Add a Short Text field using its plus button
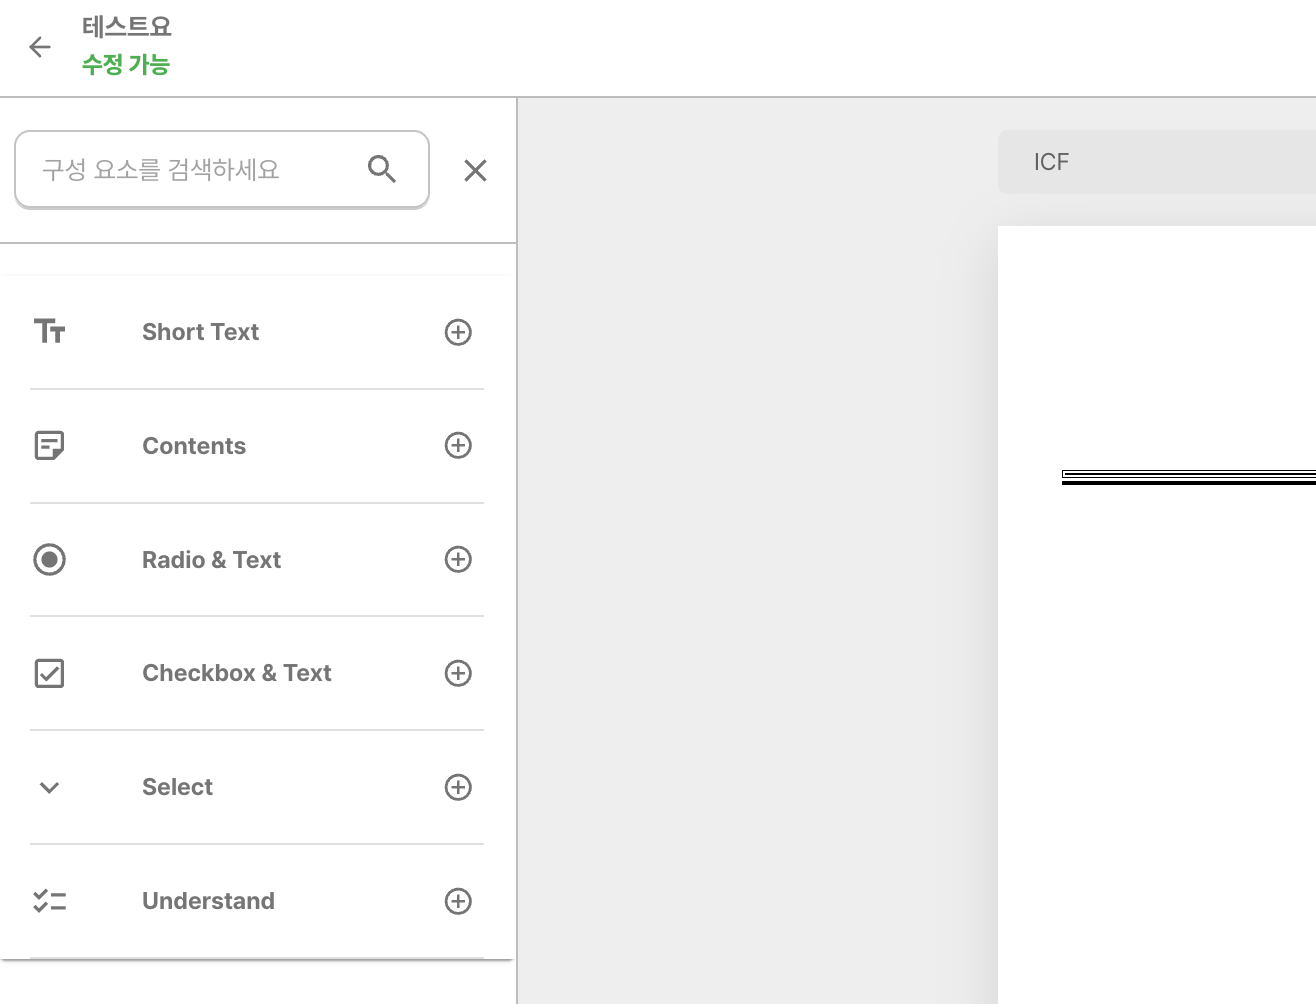This screenshot has height=1004, width=1316. (458, 331)
